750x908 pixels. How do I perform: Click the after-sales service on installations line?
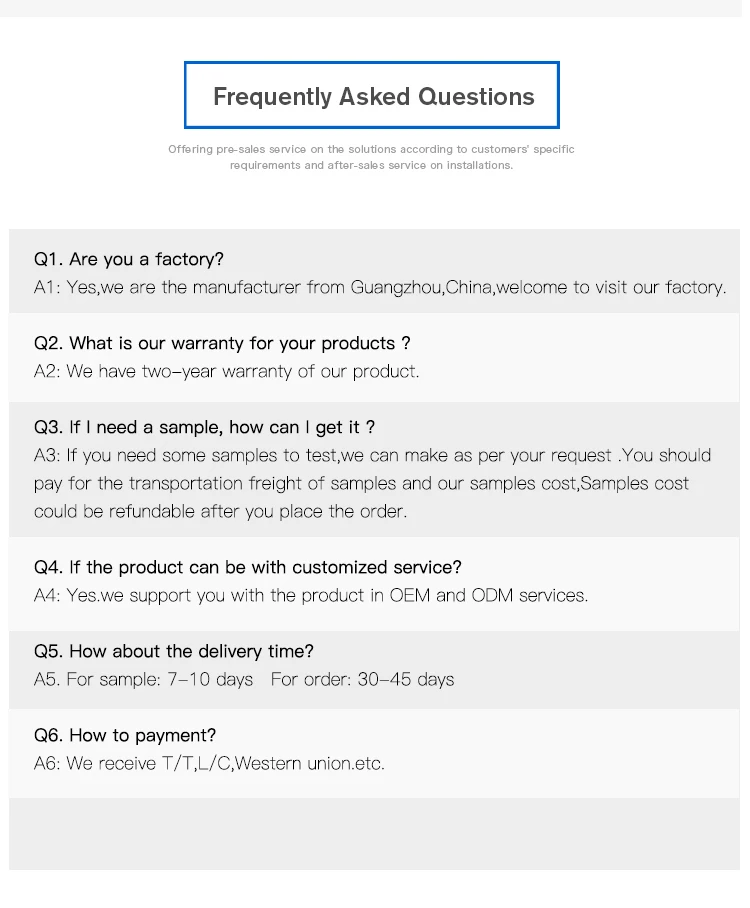pyautogui.click(x=371, y=165)
